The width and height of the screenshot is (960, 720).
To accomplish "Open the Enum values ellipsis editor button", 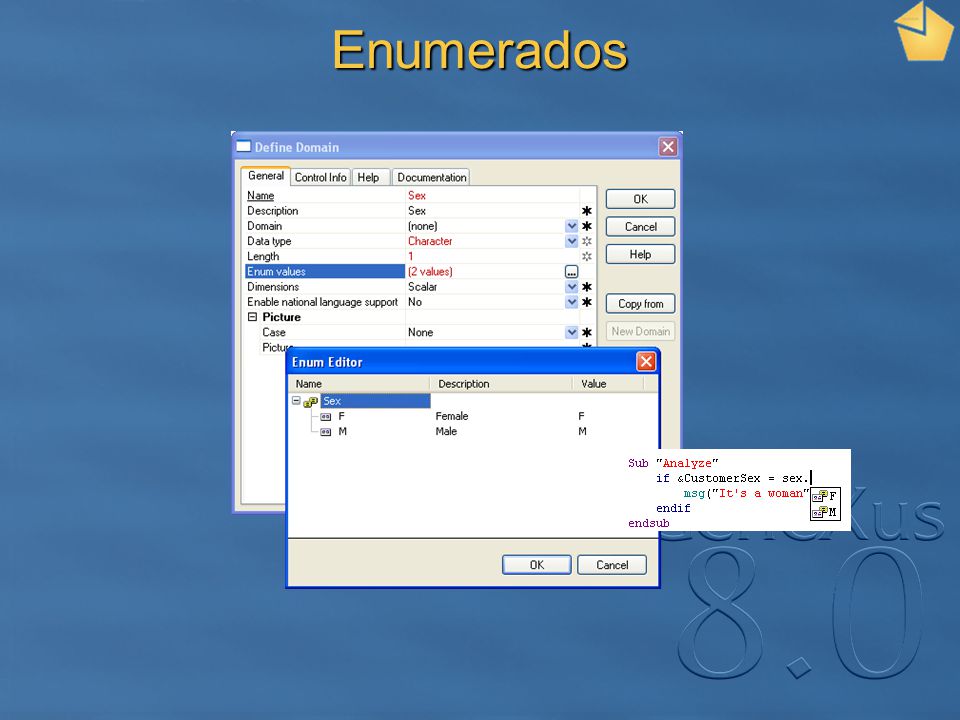I will coord(571,272).
